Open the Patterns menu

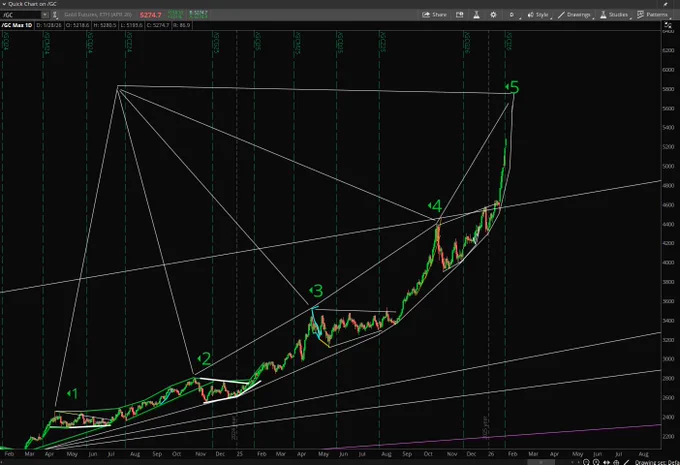tap(653, 15)
